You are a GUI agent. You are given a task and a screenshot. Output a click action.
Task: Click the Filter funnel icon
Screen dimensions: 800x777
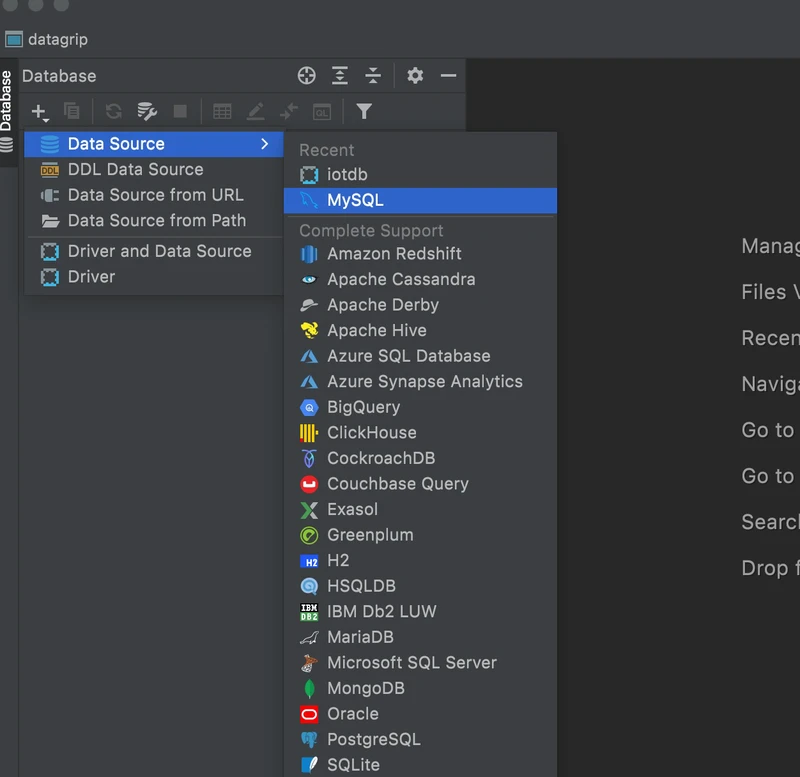click(364, 111)
